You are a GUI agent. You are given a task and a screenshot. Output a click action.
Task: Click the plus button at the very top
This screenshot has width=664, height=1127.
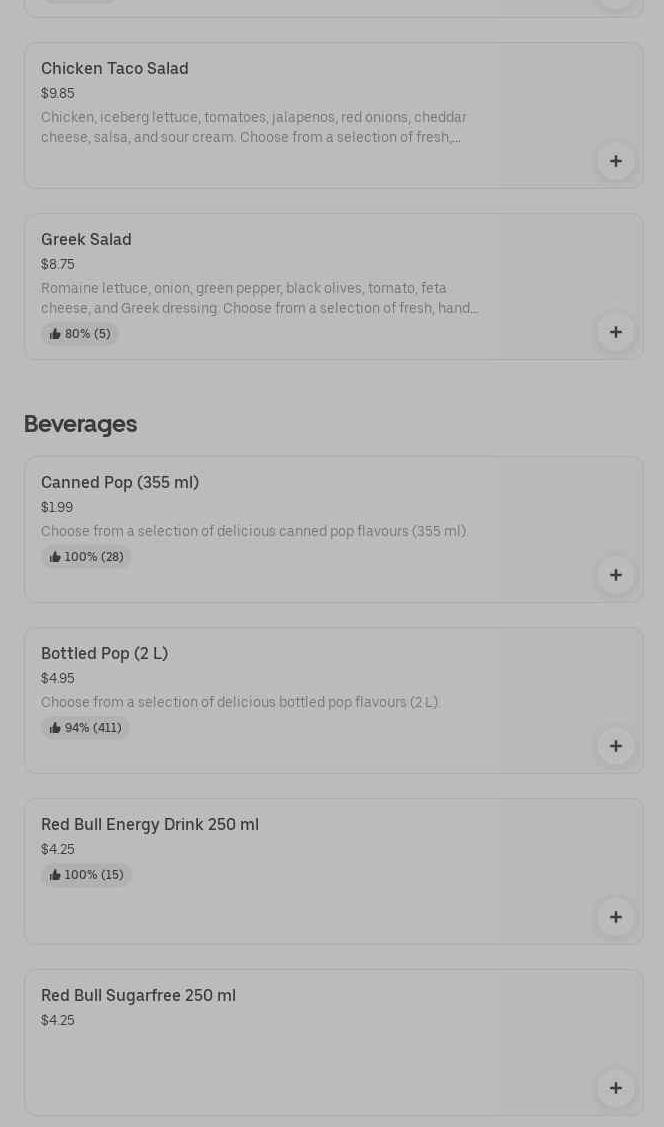pyautogui.click(x=615, y=3)
